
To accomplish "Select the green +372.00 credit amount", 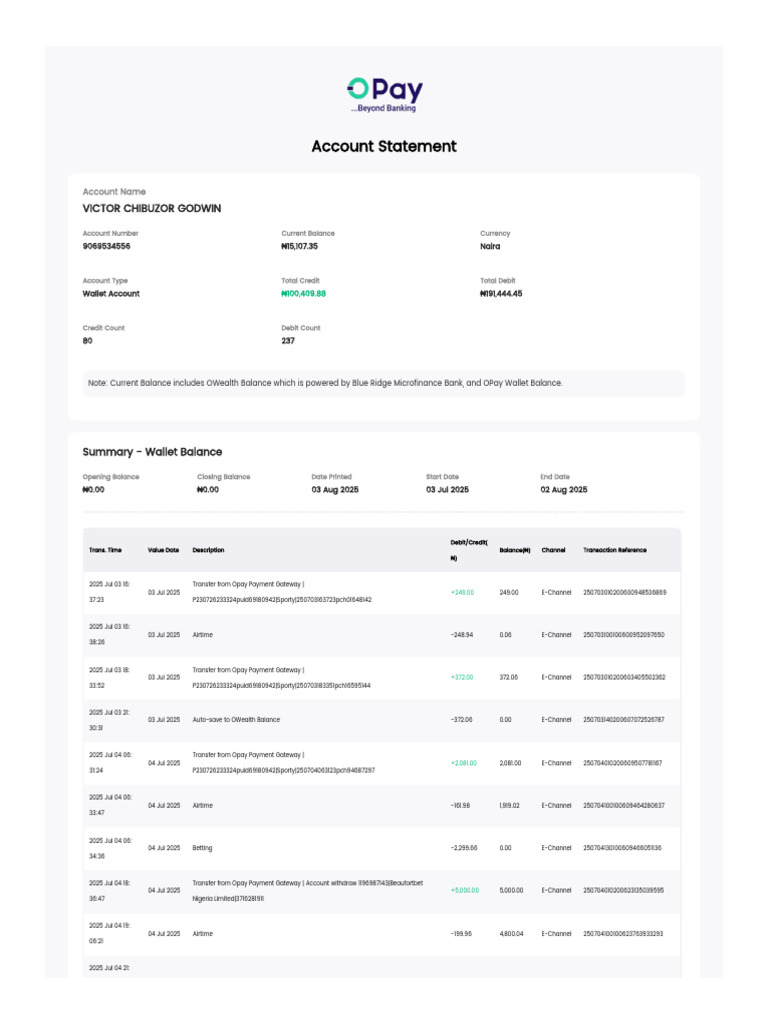I will tap(462, 678).
